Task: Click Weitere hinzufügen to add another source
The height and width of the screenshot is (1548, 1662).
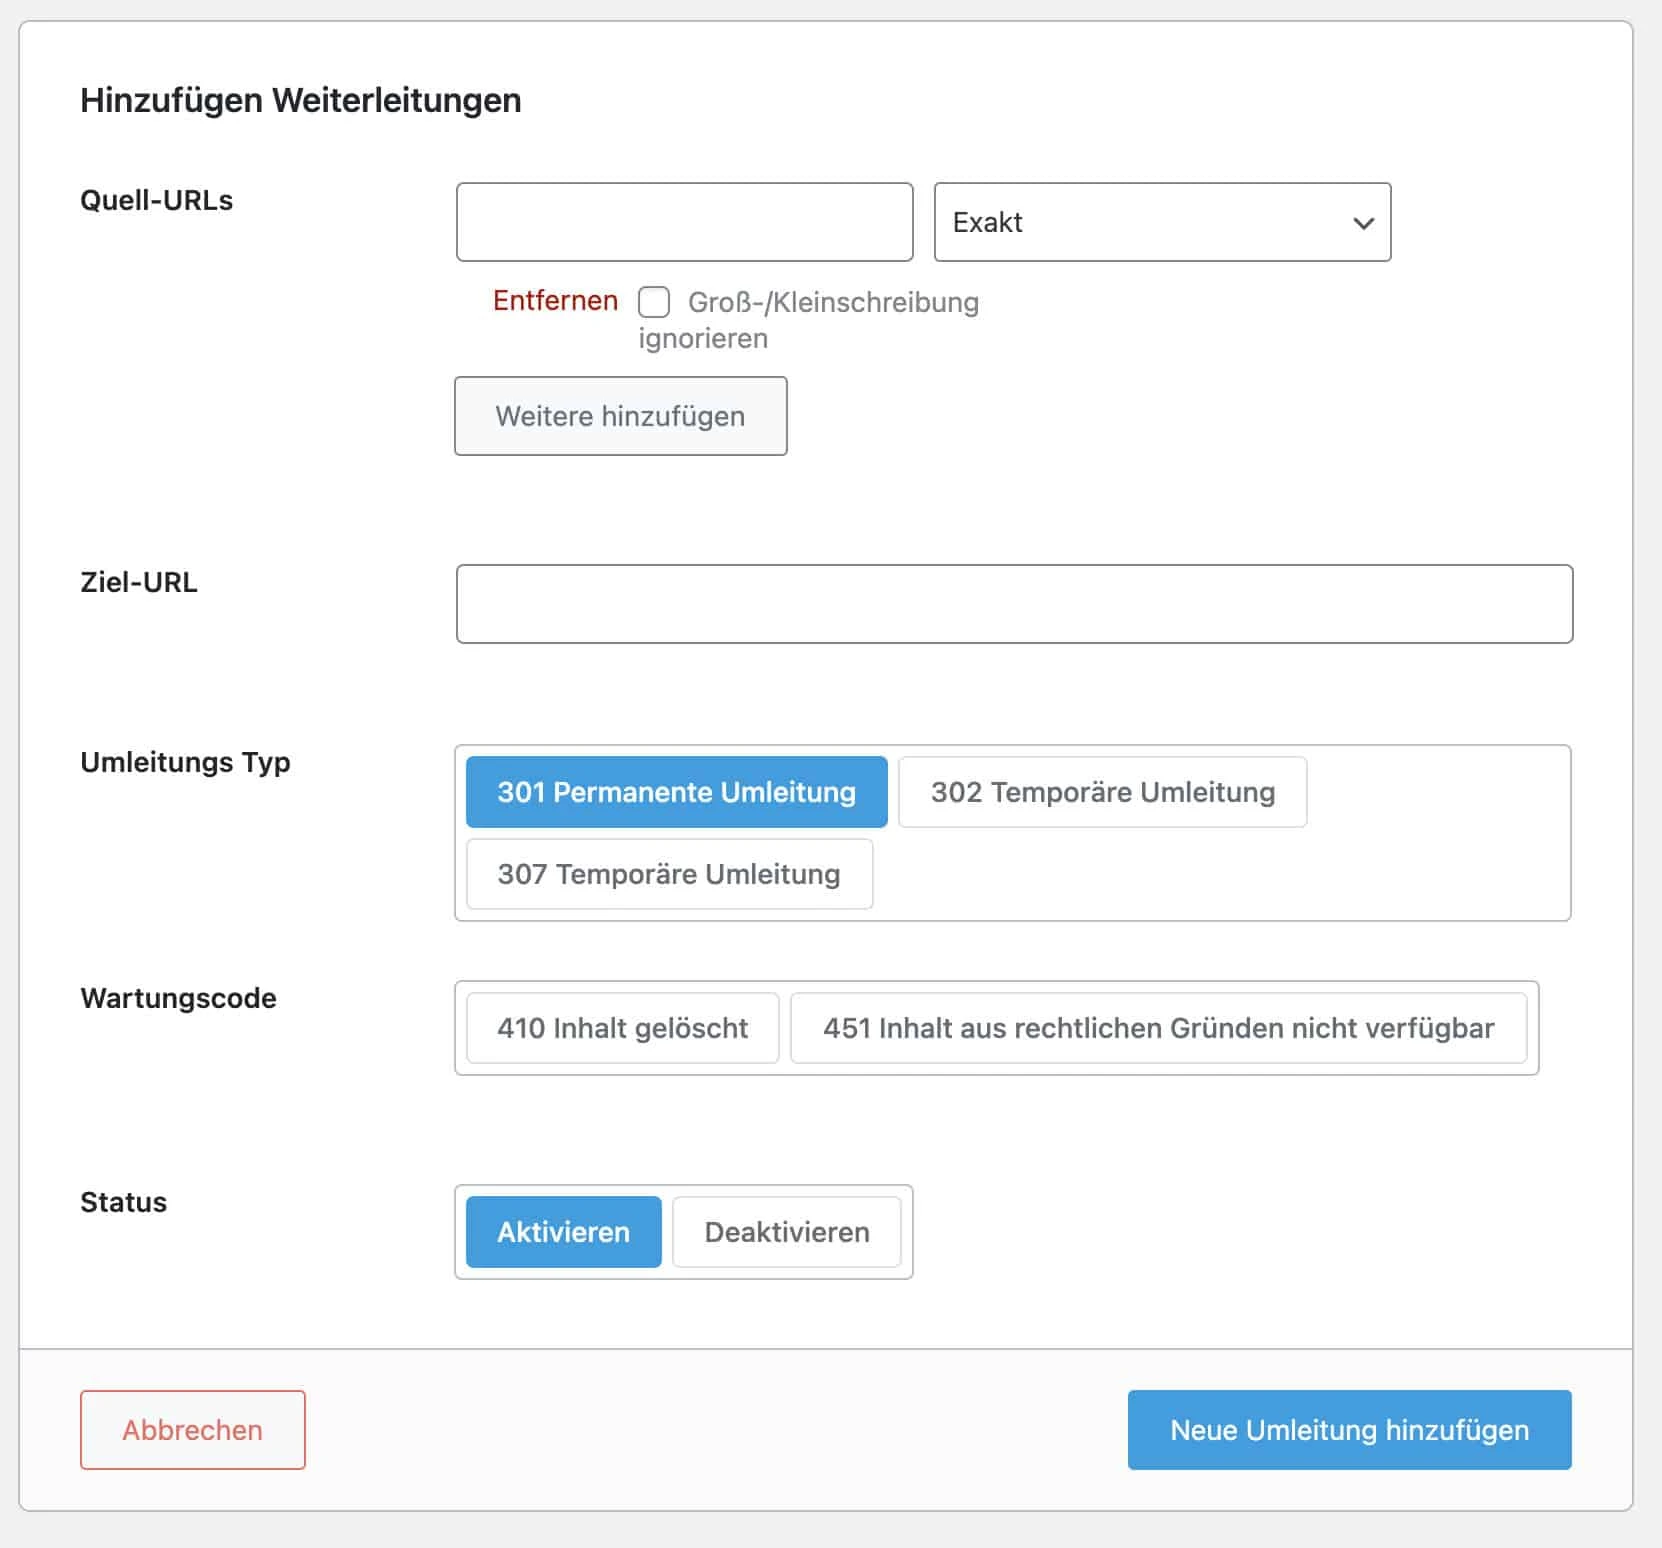Action: 620,416
